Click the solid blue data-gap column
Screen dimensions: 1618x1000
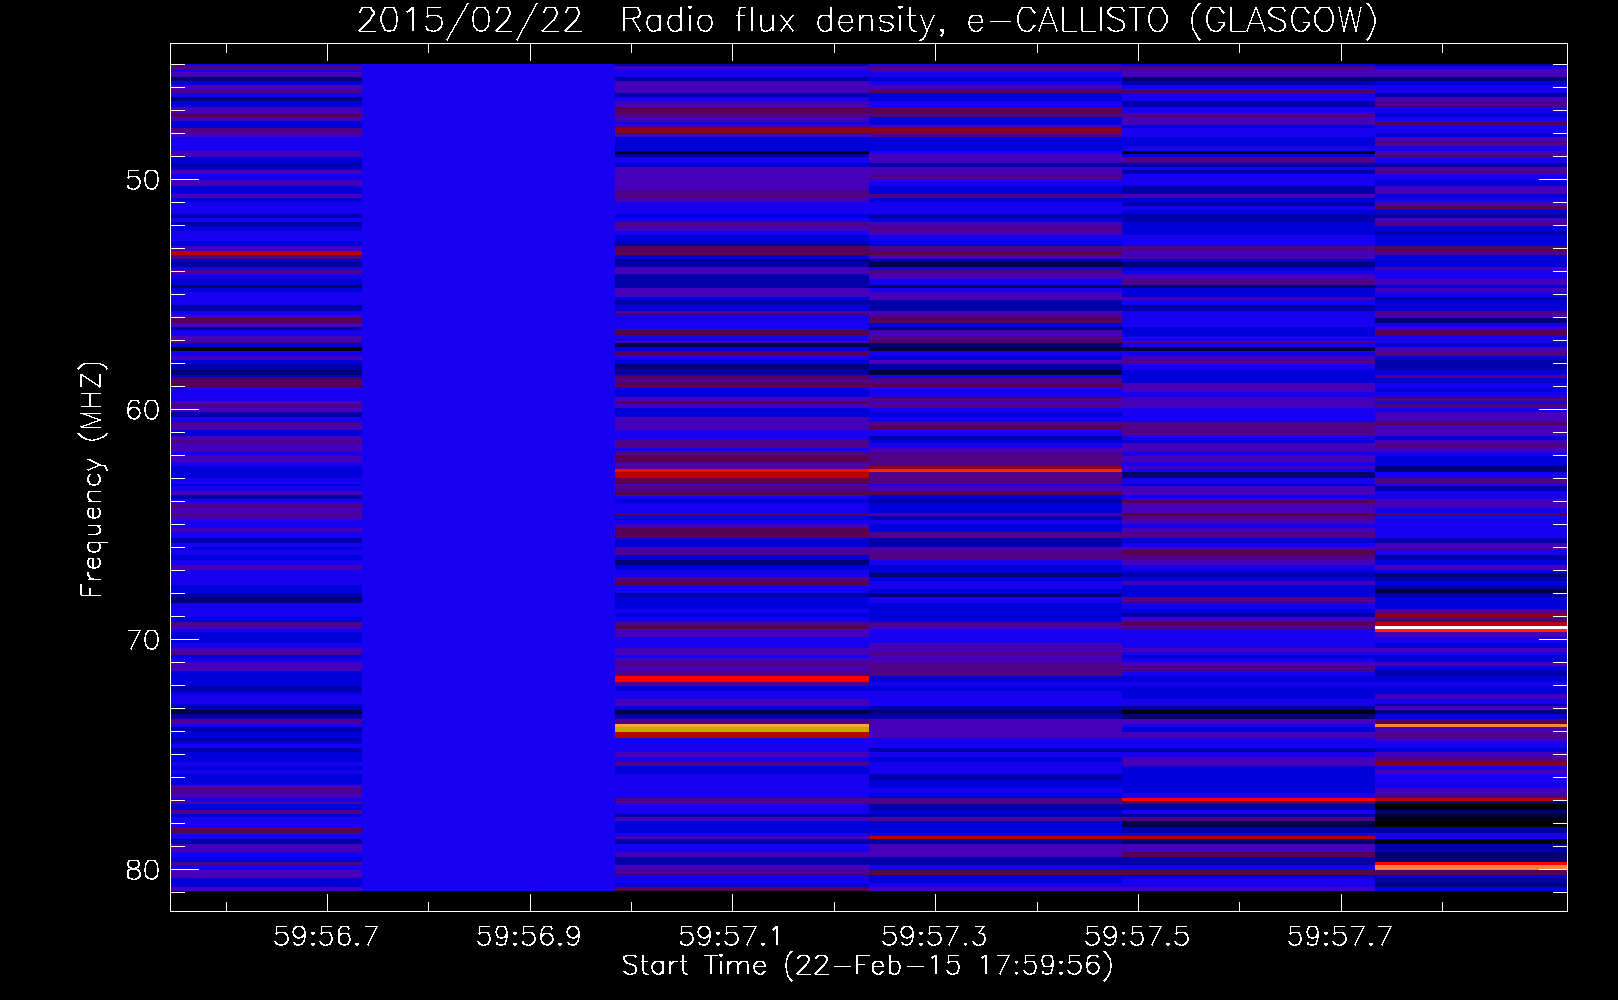488,477
